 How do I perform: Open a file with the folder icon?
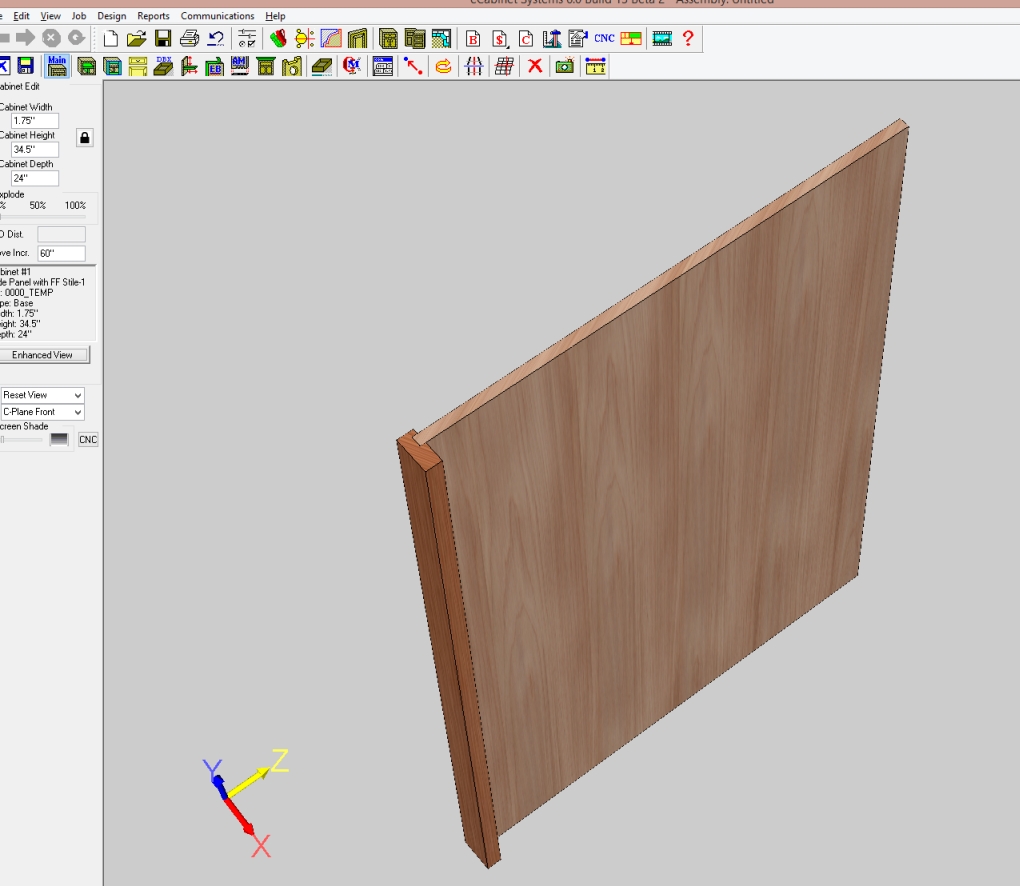137,39
